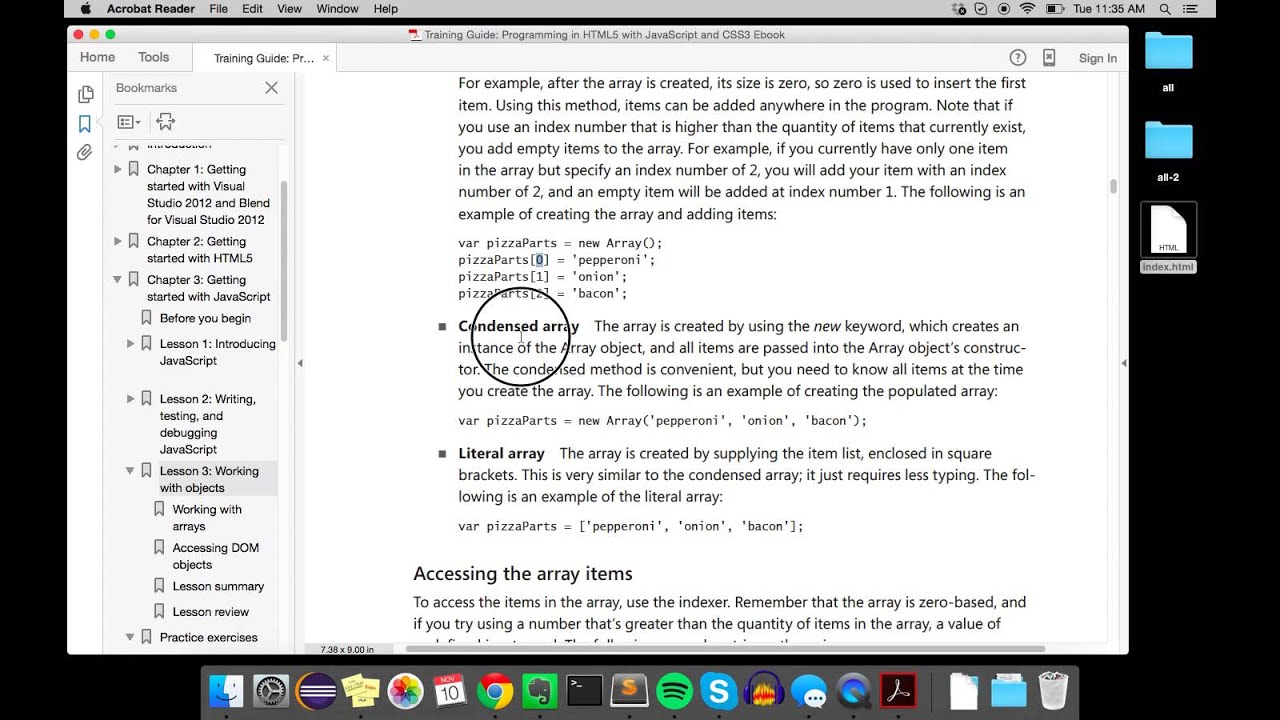Click the document horizontal scrollbar

[x=725, y=649]
